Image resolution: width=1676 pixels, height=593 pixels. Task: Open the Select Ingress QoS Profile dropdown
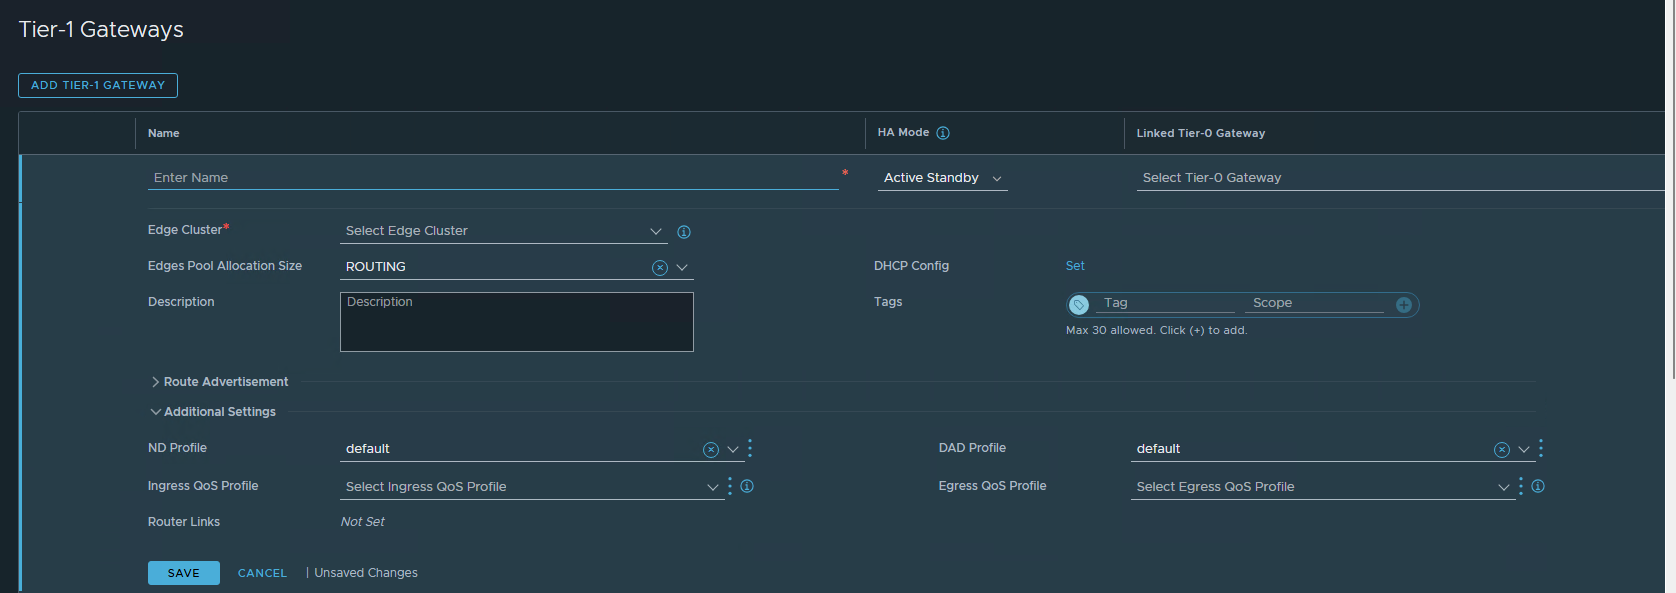point(531,487)
